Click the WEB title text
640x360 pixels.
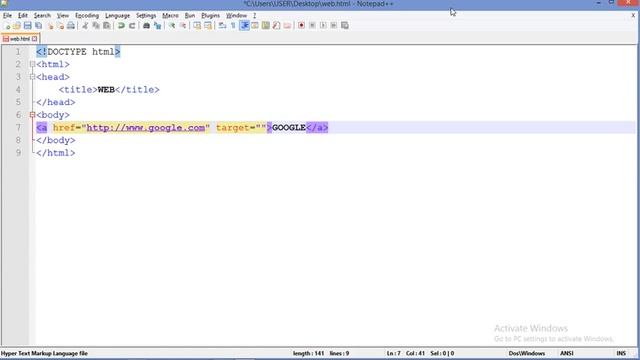[x=106, y=90]
